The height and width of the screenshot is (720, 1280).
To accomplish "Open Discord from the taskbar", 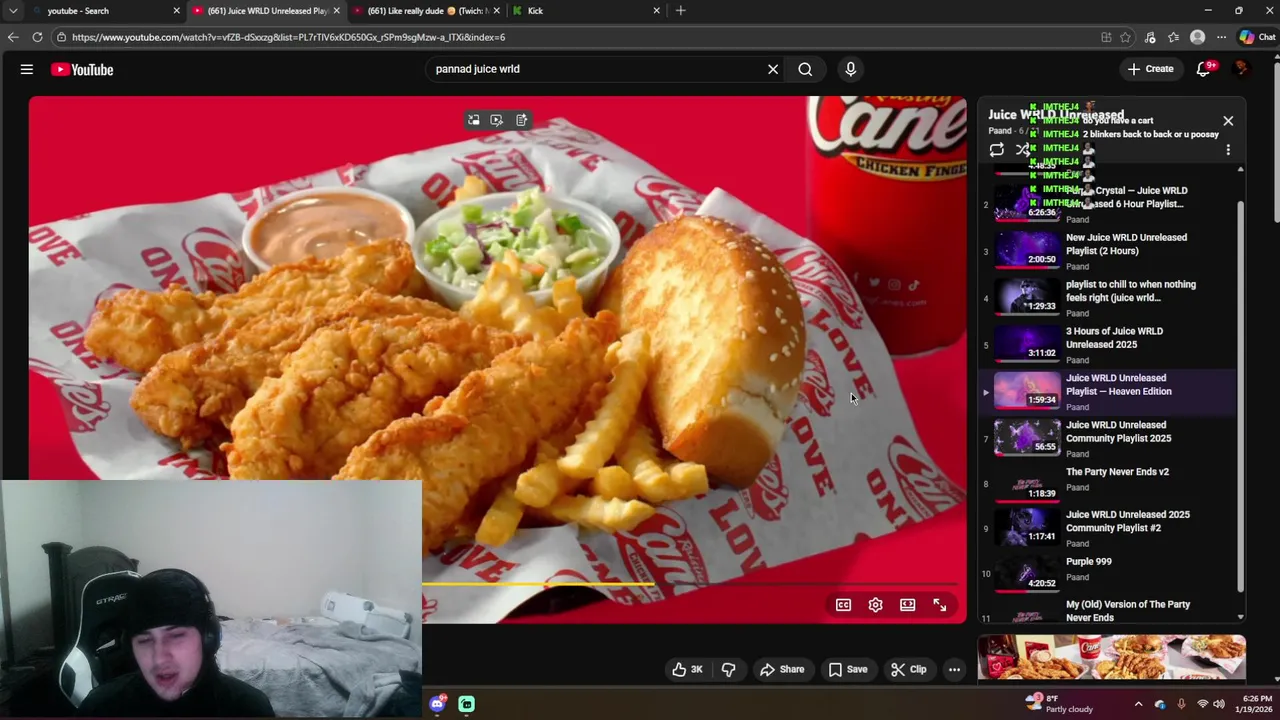I will click(437, 704).
